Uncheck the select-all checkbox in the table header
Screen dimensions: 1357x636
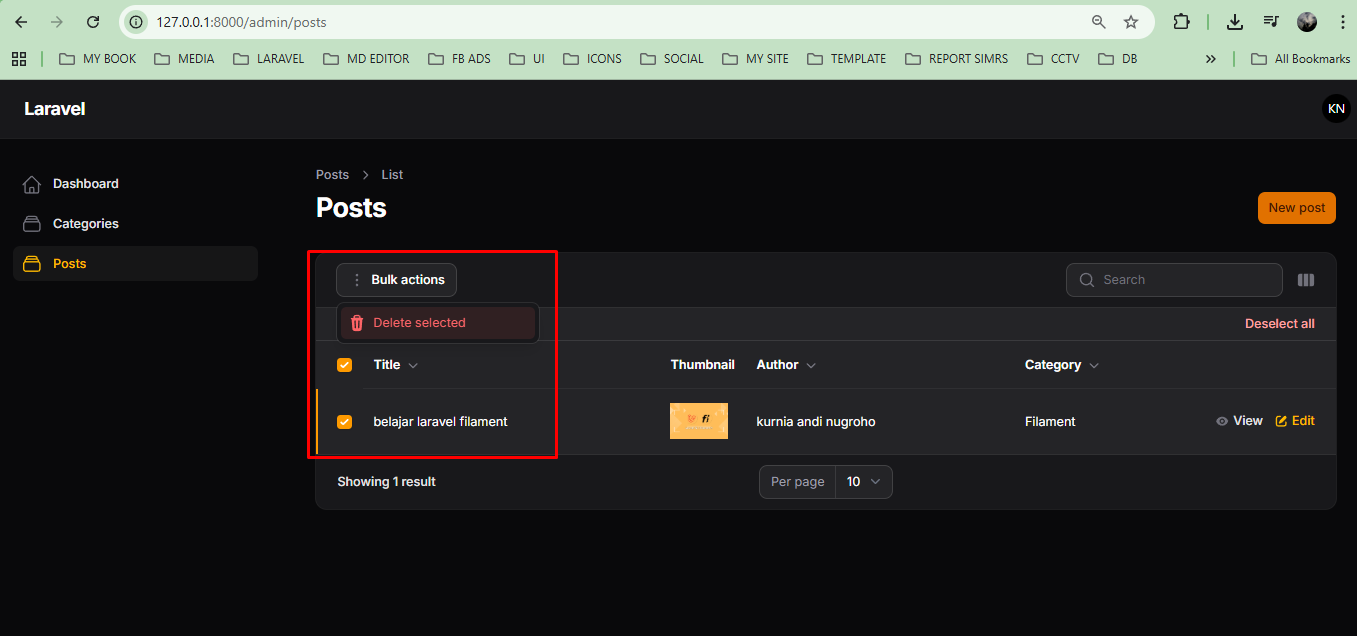point(344,364)
